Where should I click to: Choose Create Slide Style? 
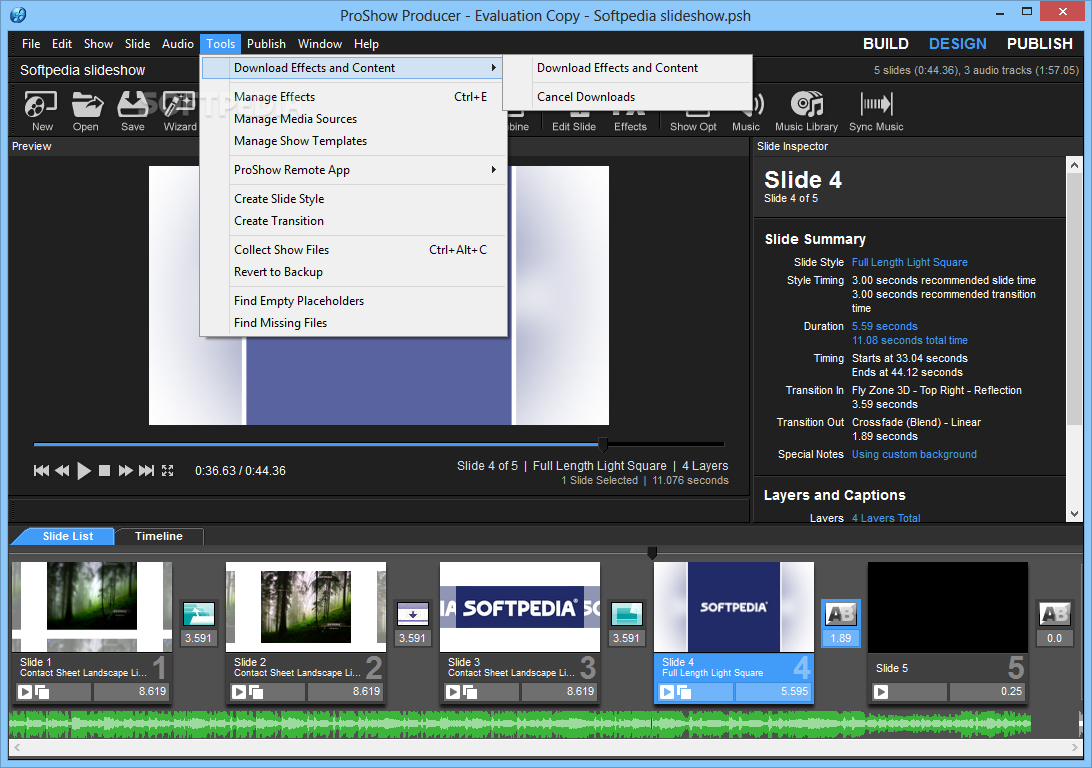click(354, 198)
